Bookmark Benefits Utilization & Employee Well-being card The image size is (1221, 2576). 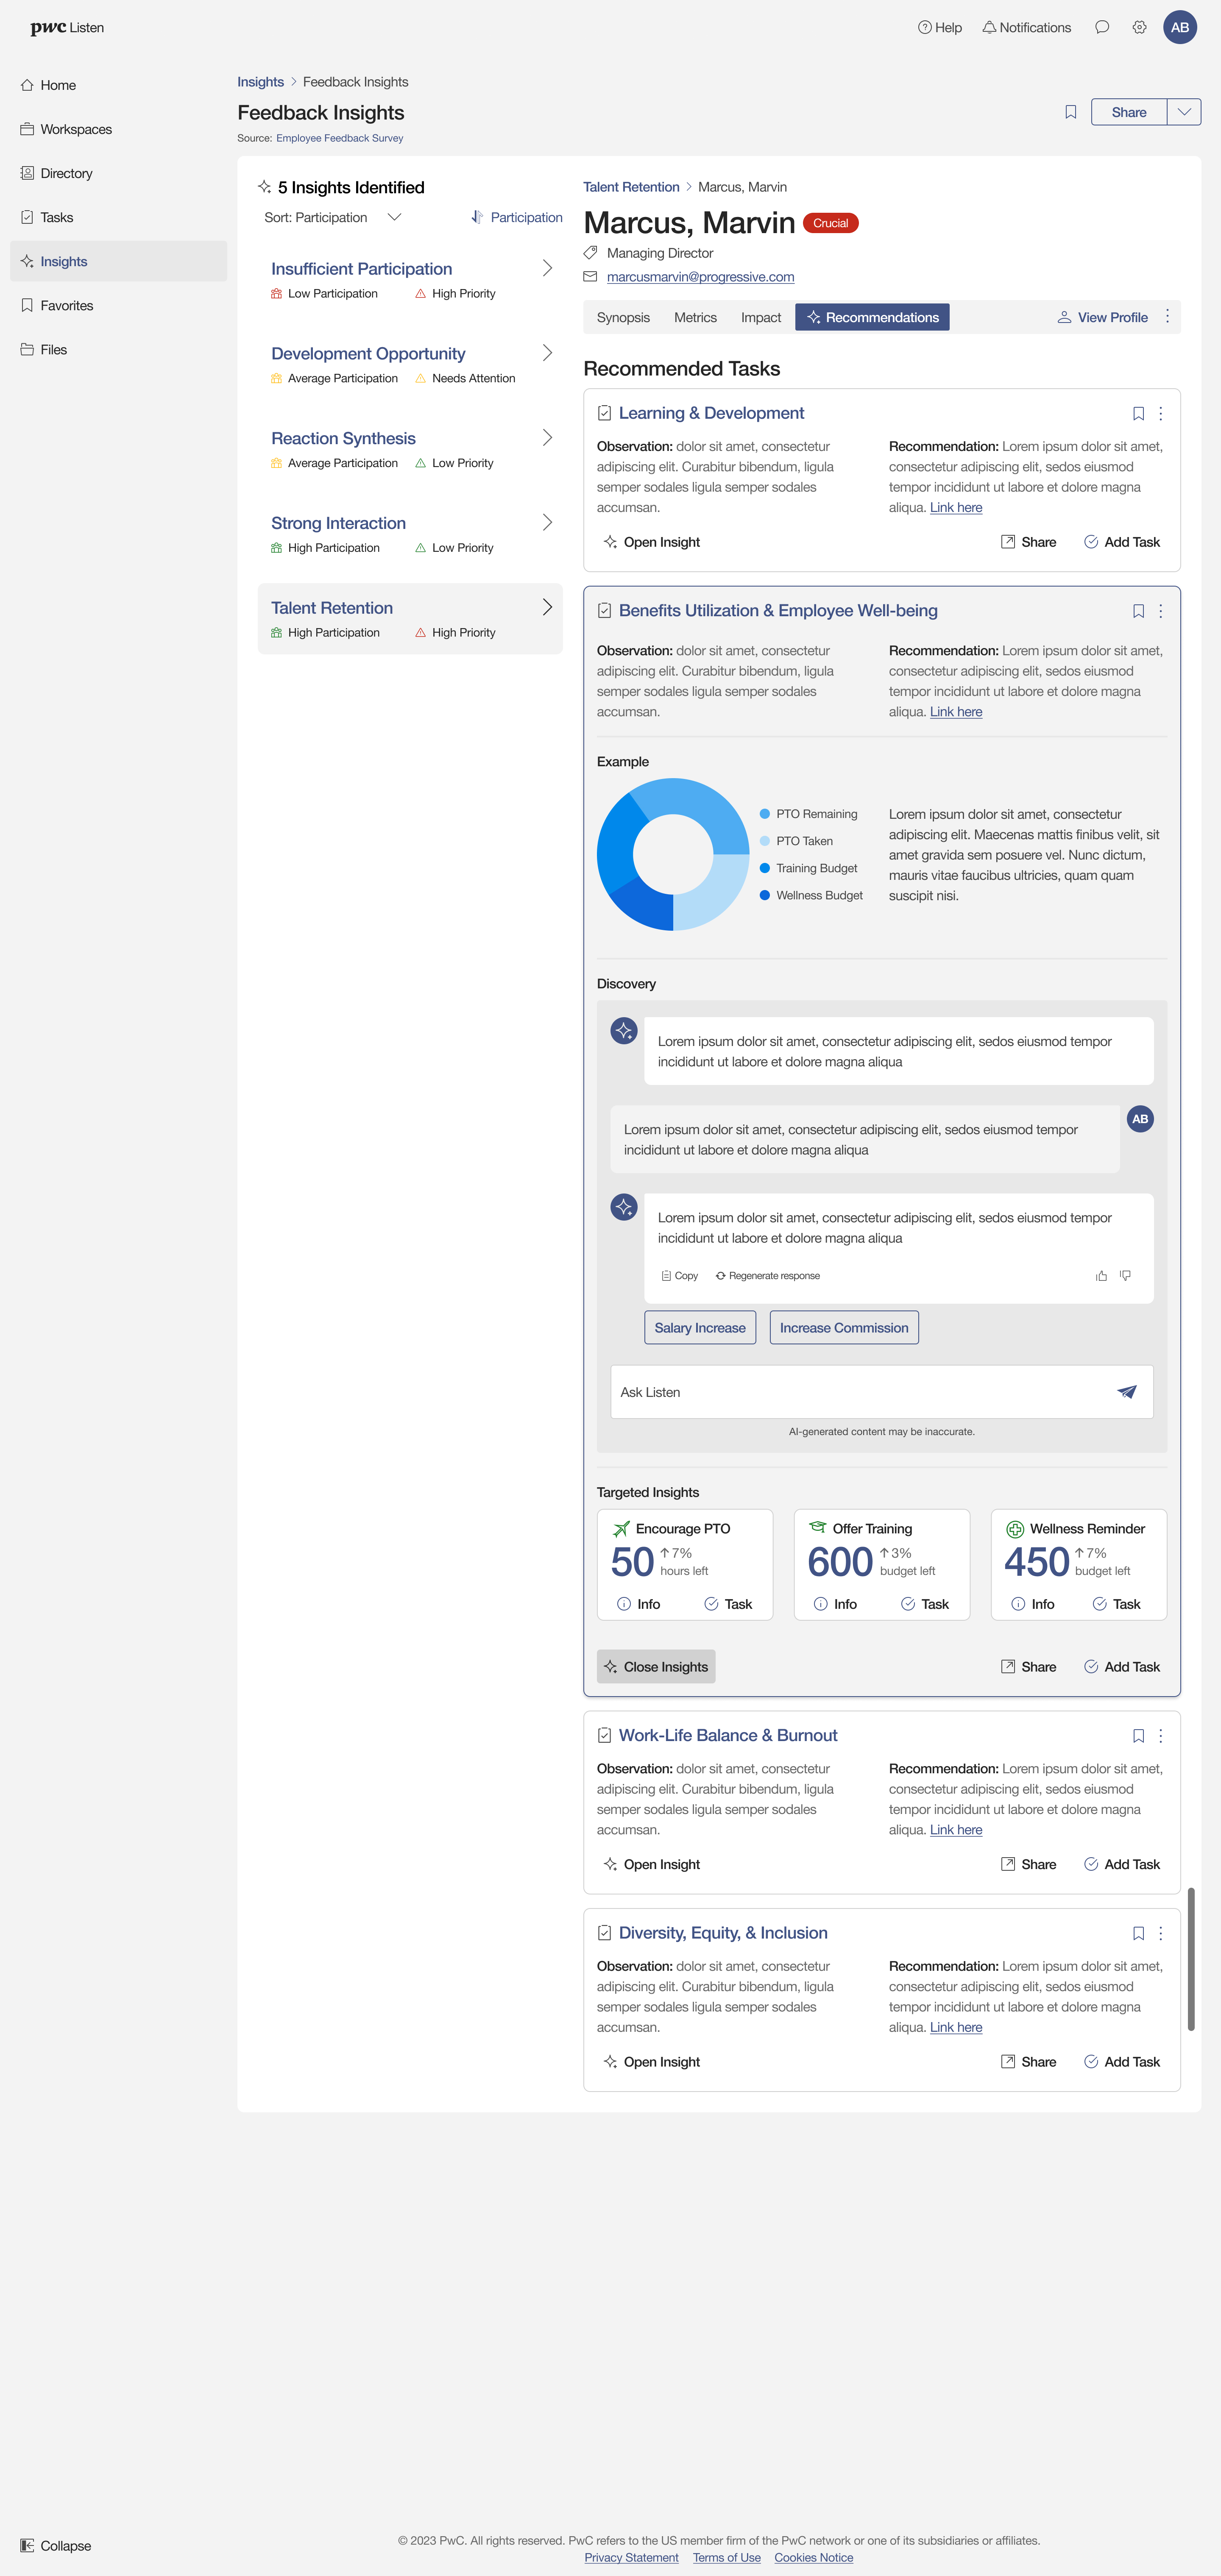[1138, 611]
